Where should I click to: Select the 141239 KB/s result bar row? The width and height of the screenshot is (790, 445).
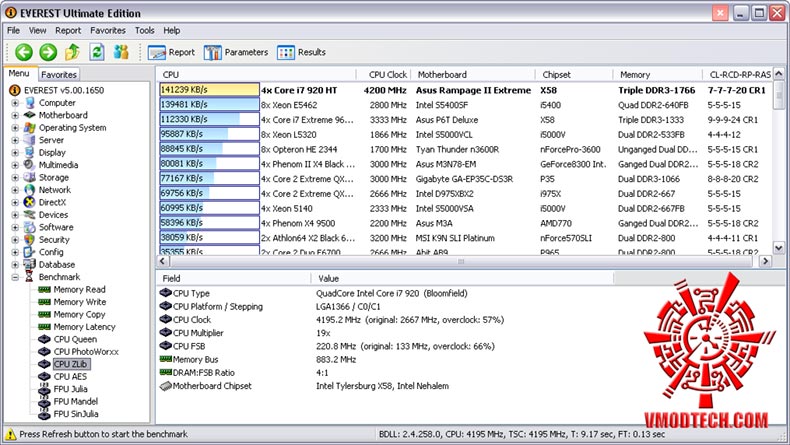tap(209, 89)
